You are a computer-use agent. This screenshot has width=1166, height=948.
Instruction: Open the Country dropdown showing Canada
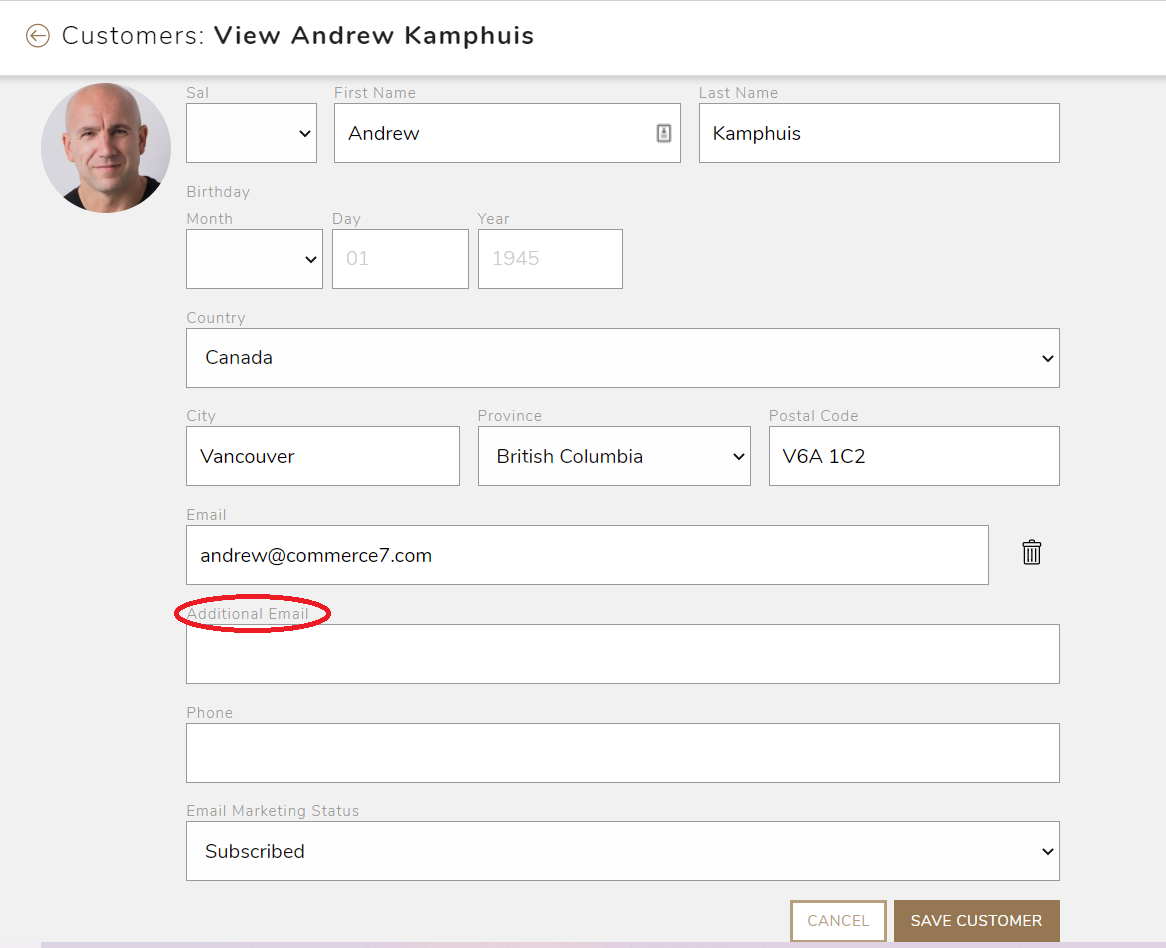coord(623,357)
